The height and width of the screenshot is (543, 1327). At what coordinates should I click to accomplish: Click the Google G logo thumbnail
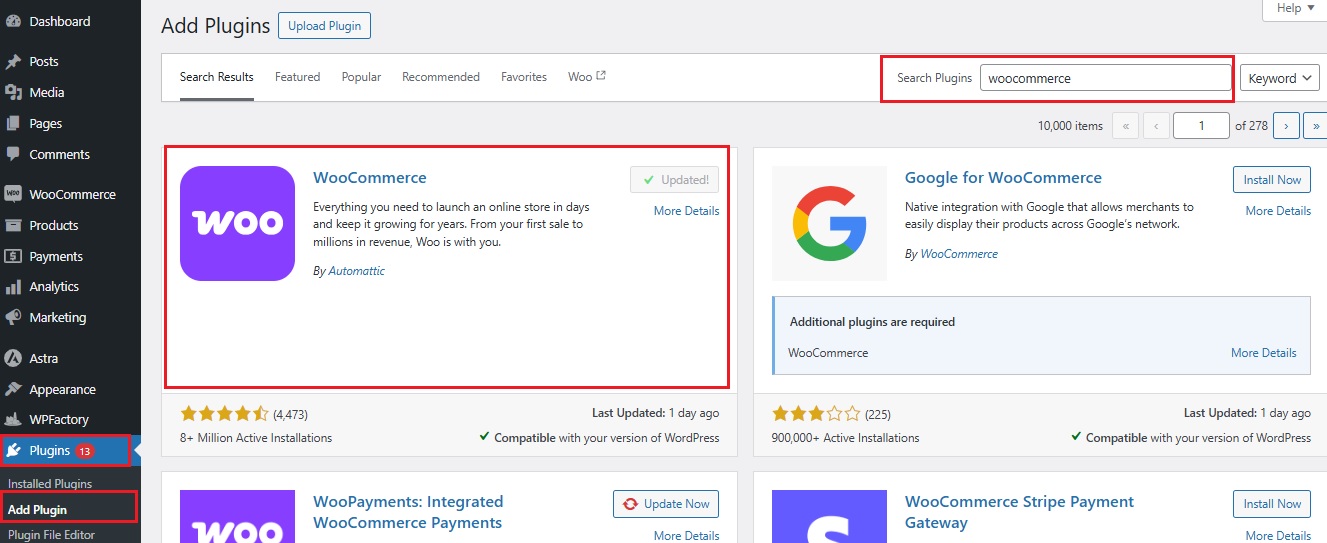(x=829, y=223)
